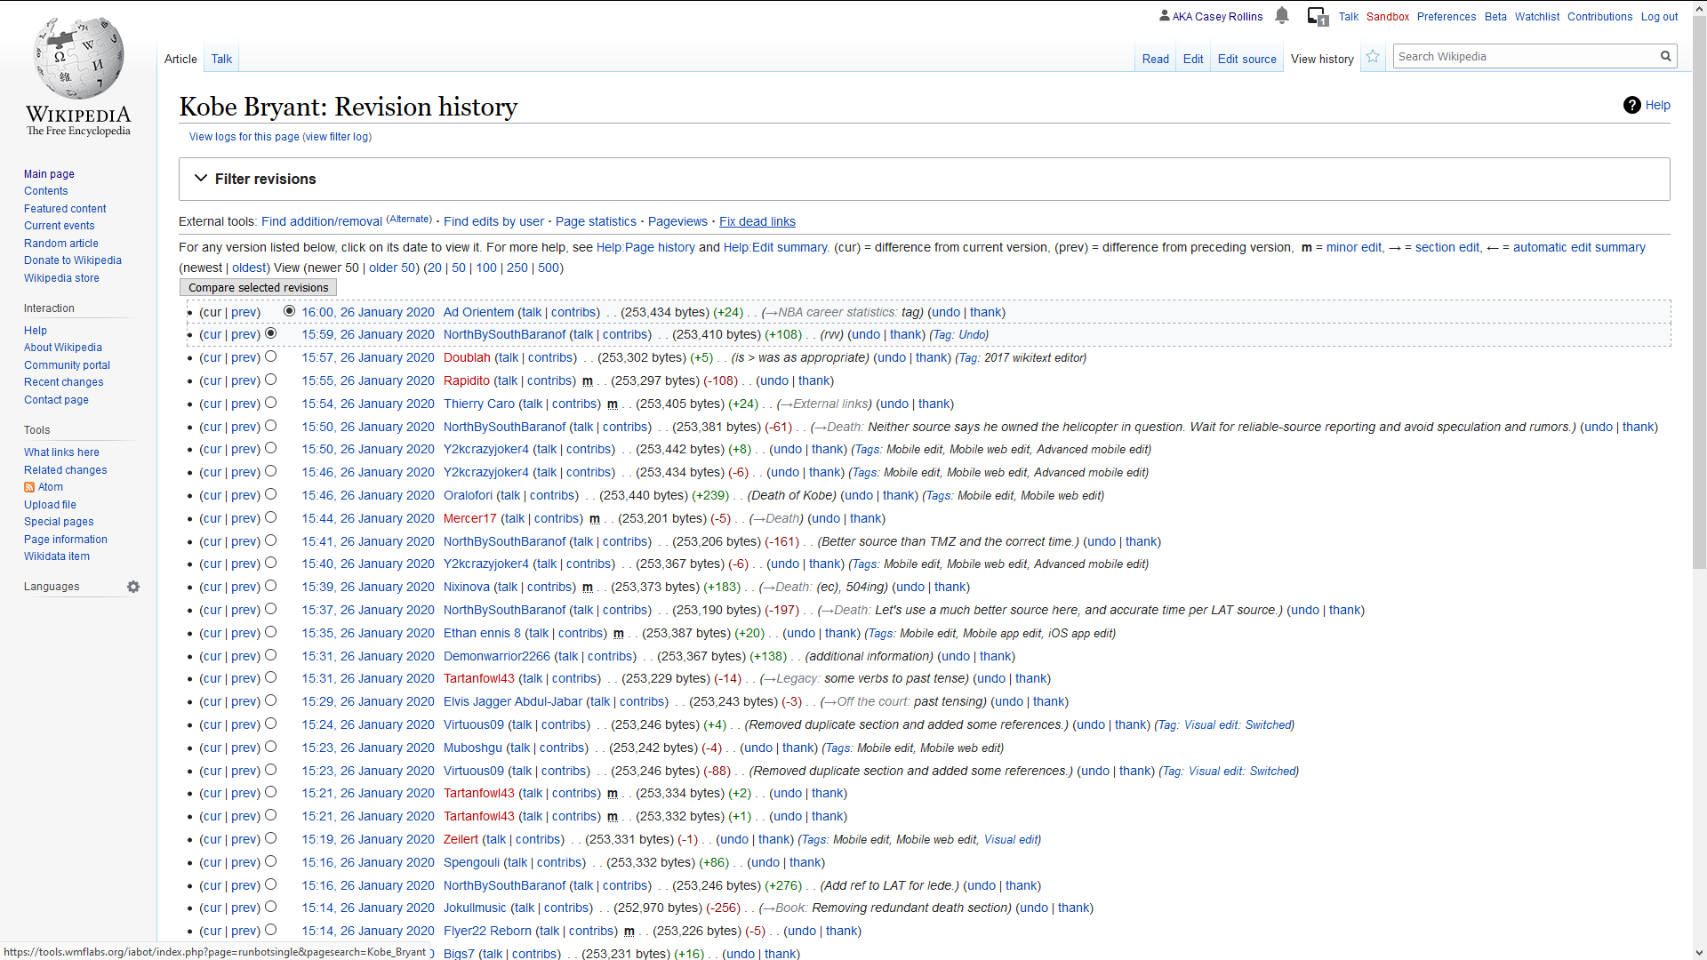Open the Page statistics external tool link
The height and width of the screenshot is (960, 1707).
tap(595, 222)
